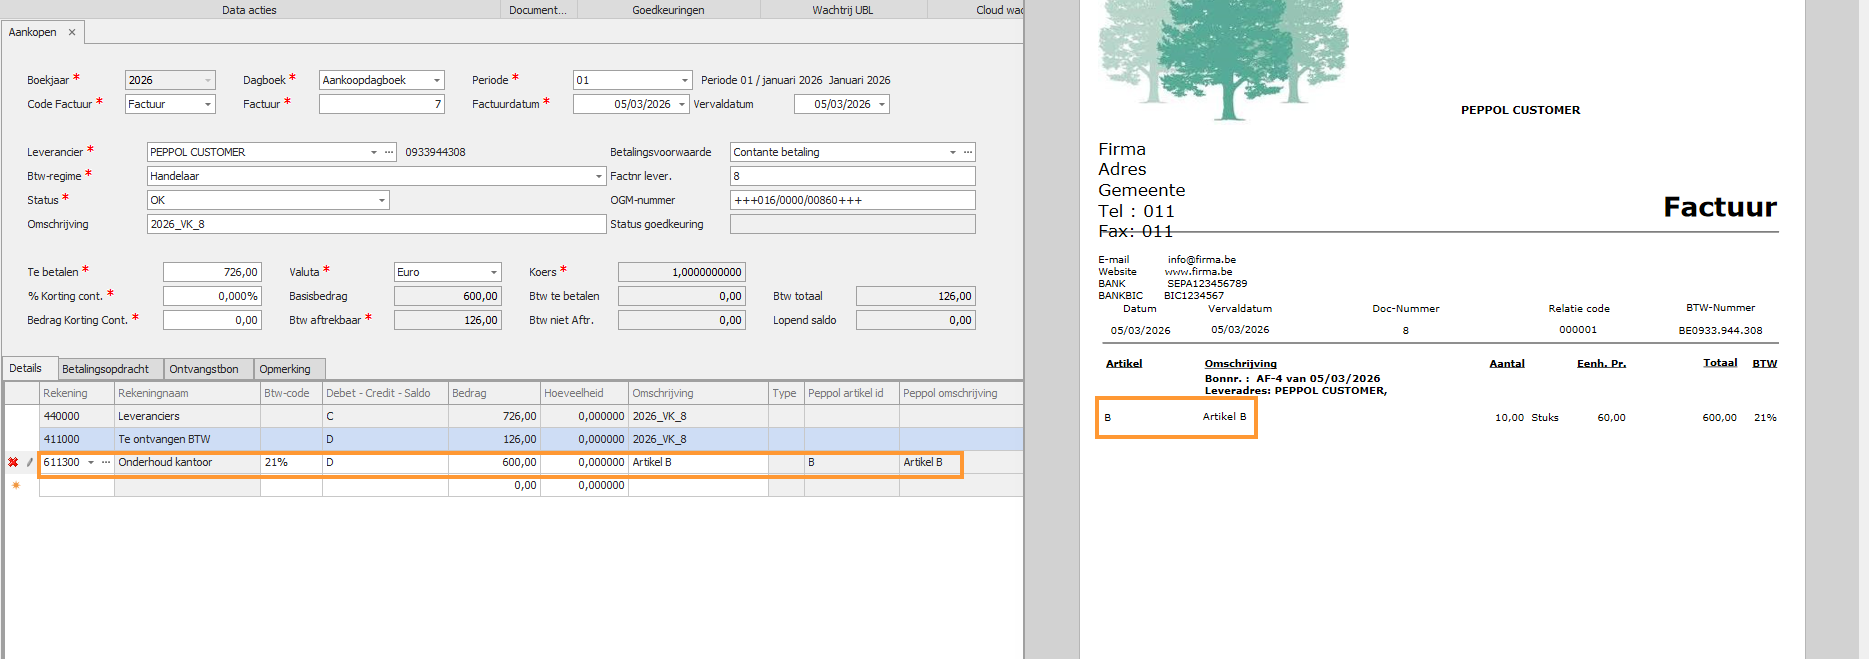Open the Ontvangstbon tab

click(204, 369)
